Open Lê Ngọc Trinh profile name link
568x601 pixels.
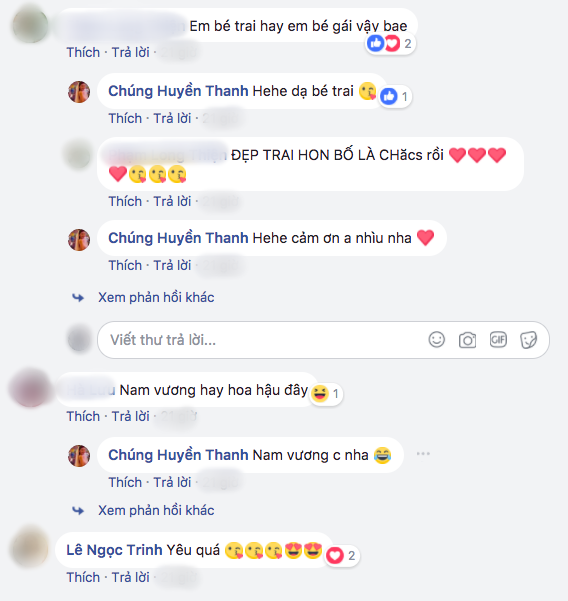114,550
